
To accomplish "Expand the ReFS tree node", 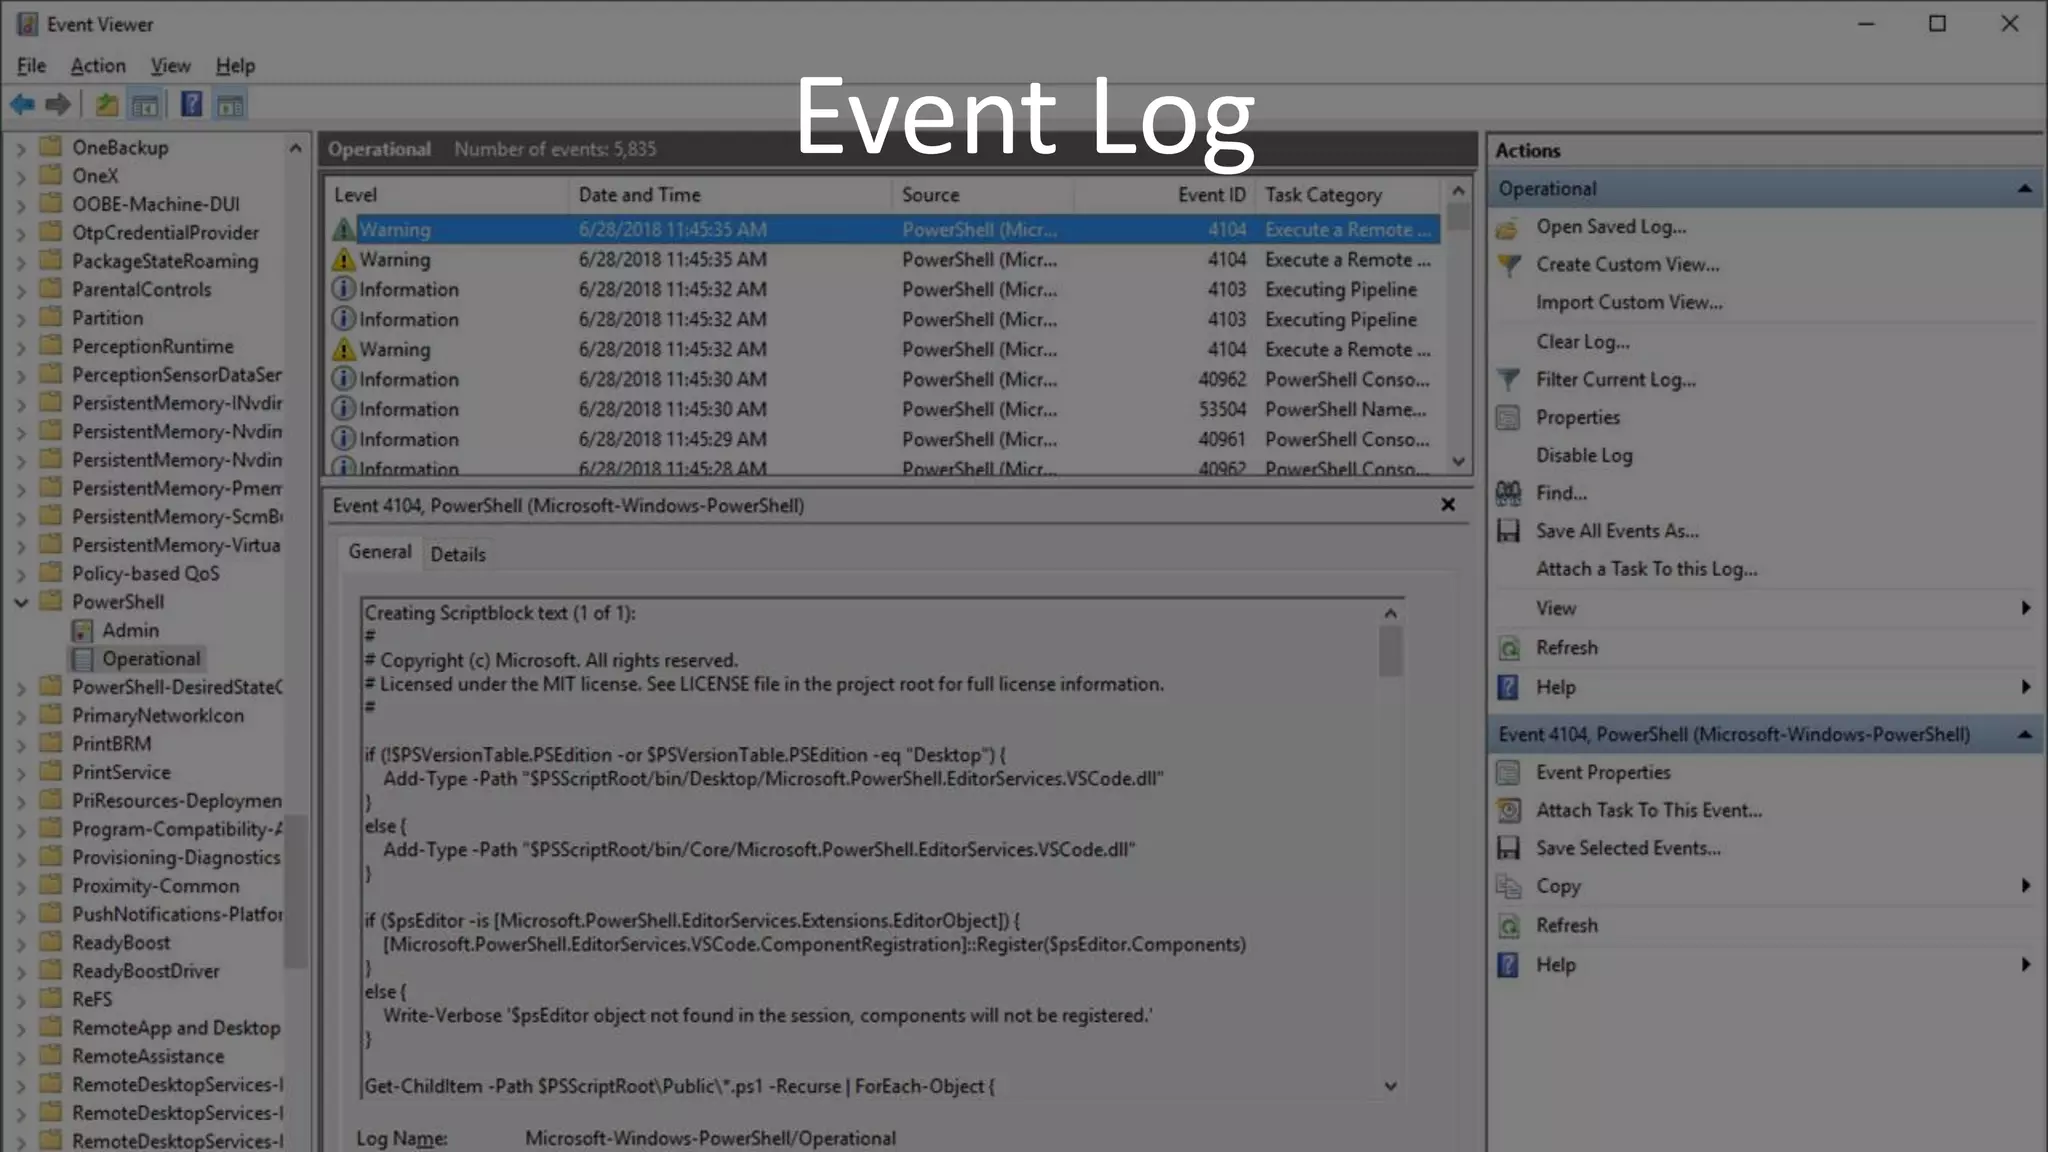I will point(21,1000).
